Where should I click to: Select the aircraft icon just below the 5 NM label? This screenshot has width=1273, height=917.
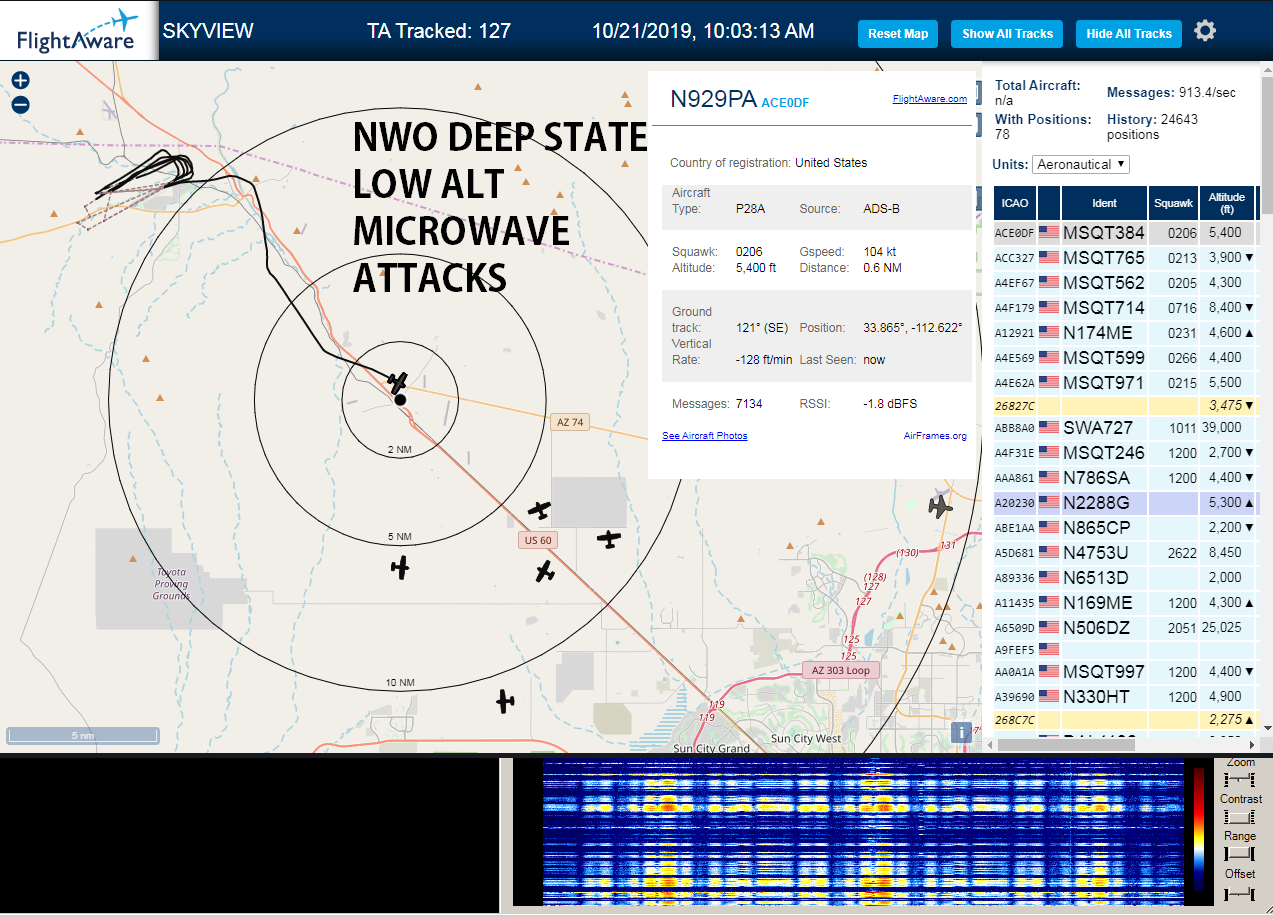tap(401, 568)
